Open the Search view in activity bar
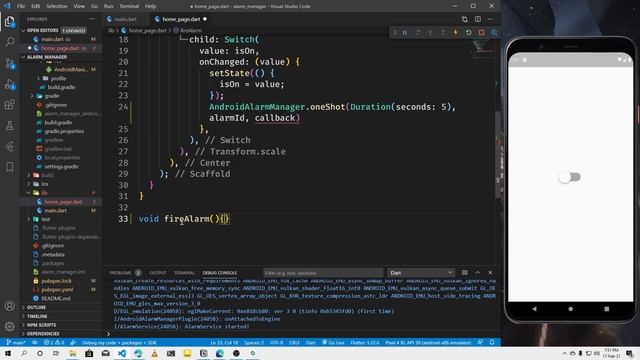Image resolution: width=640 pixels, height=360 pixels. pos(9,42)
